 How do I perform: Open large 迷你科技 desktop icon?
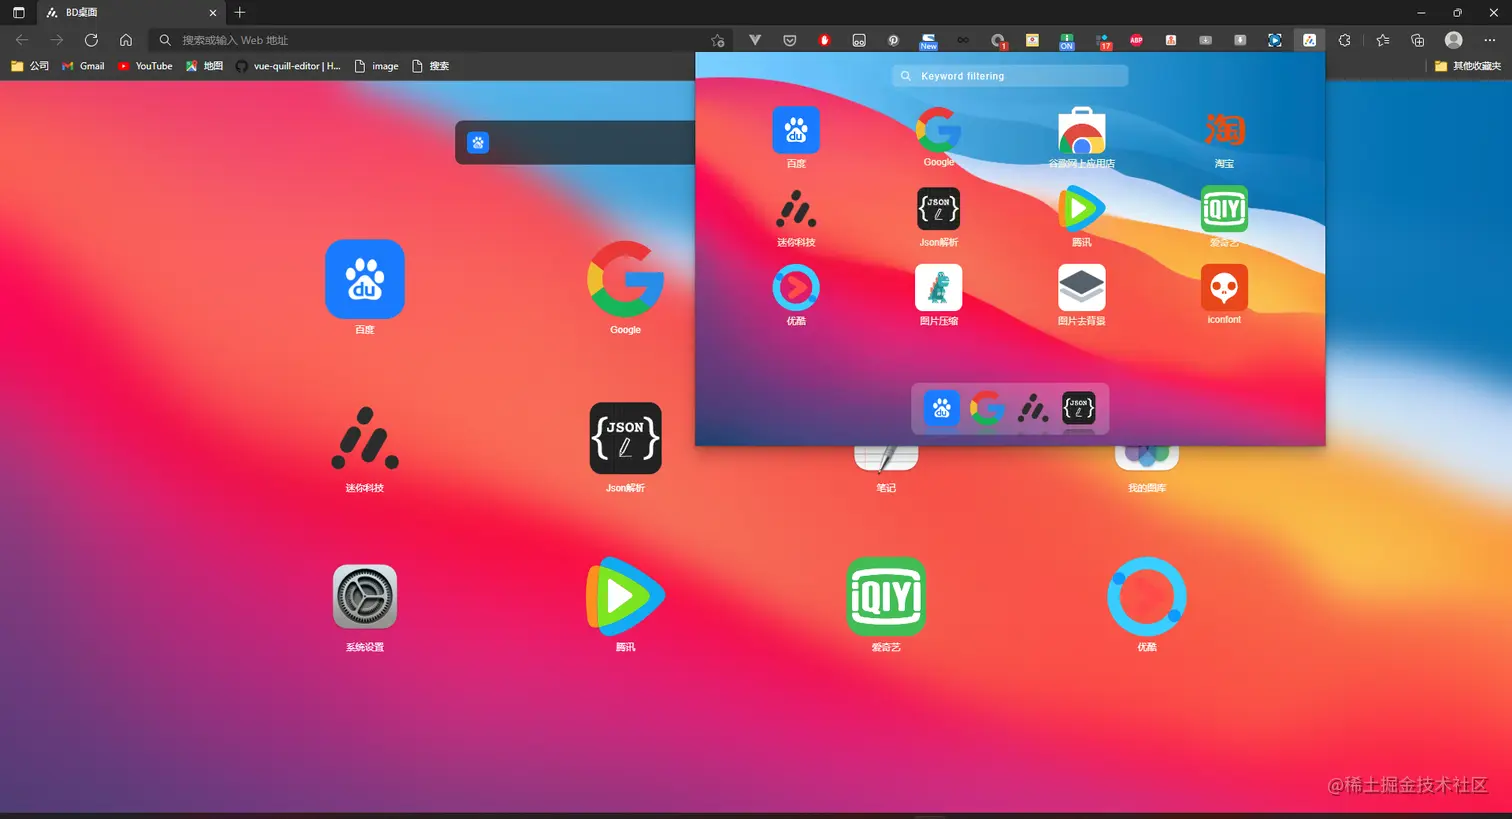pyautogui.click(x=365, y=438)
